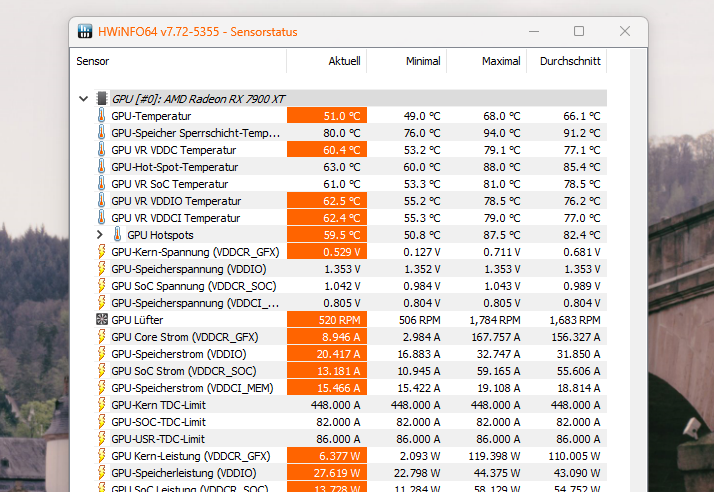
Task: Click thermometer icon of GPU VR VDDCI Temperatur
Action: click(x=102, y=218)
